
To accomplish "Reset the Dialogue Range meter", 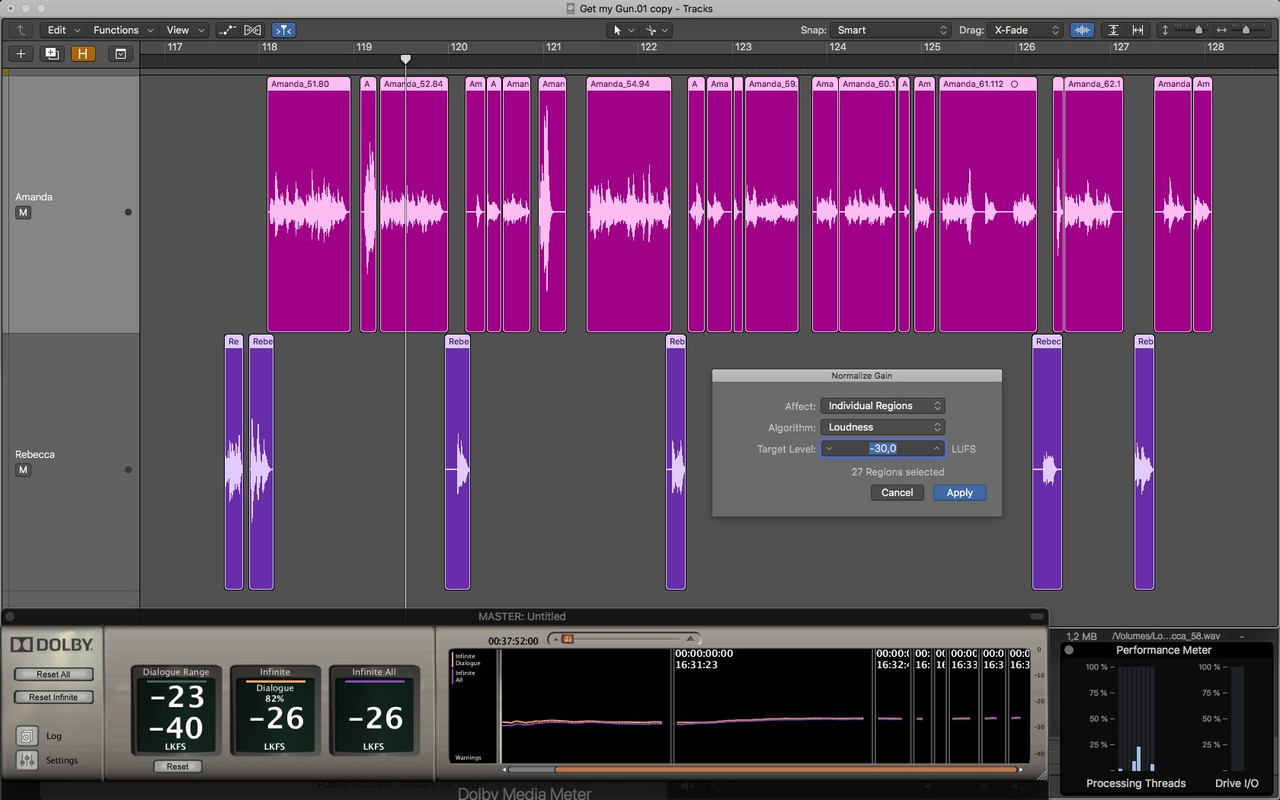I will (x=177, y=766).
